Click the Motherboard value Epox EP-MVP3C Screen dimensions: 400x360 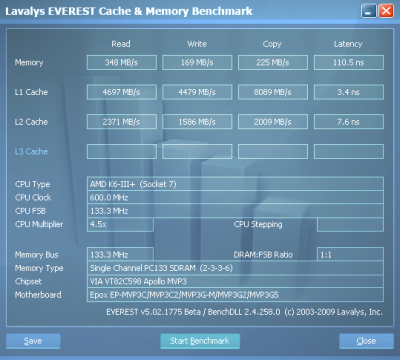pyautogui.click(x=235, y=295)
